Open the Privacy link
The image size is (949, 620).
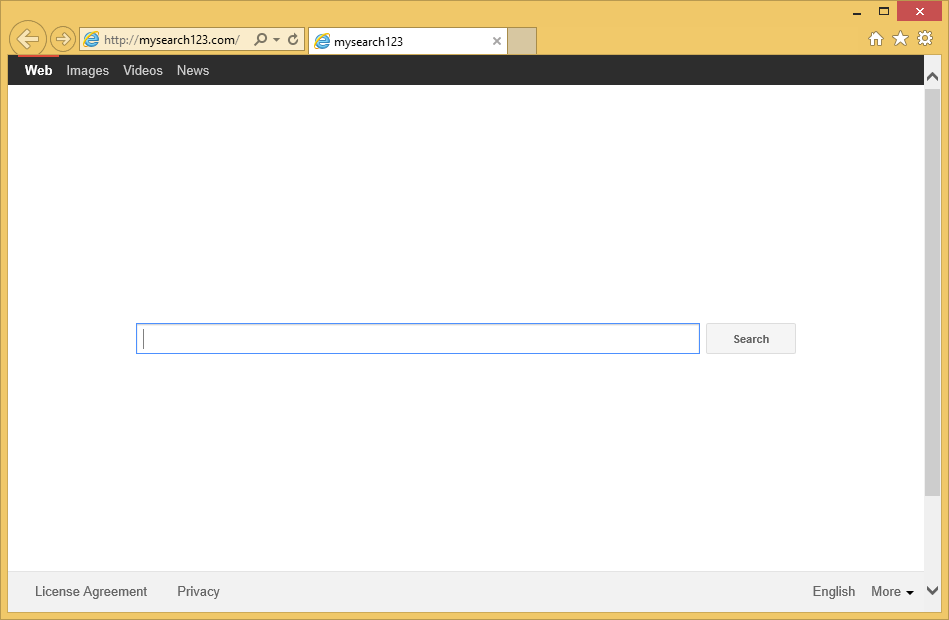[x=198, y=592]
